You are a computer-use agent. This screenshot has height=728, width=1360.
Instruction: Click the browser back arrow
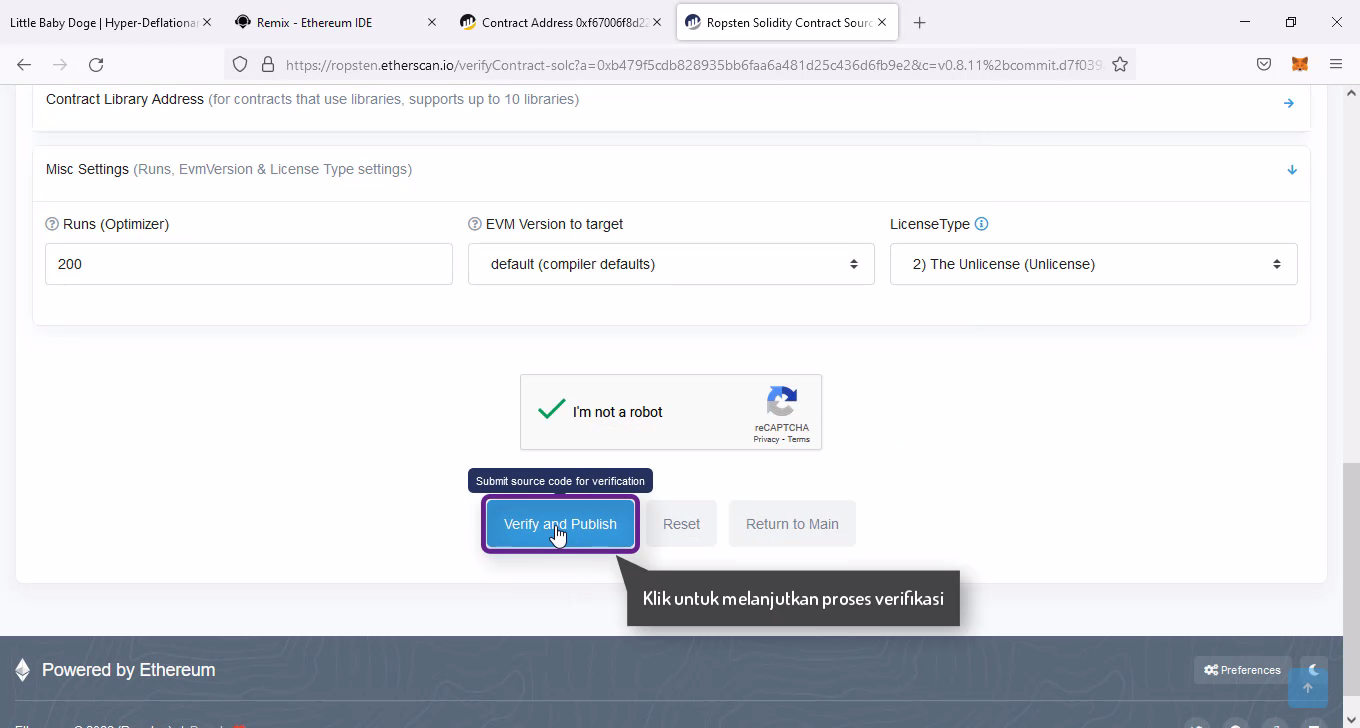click(x=24, y=64)
